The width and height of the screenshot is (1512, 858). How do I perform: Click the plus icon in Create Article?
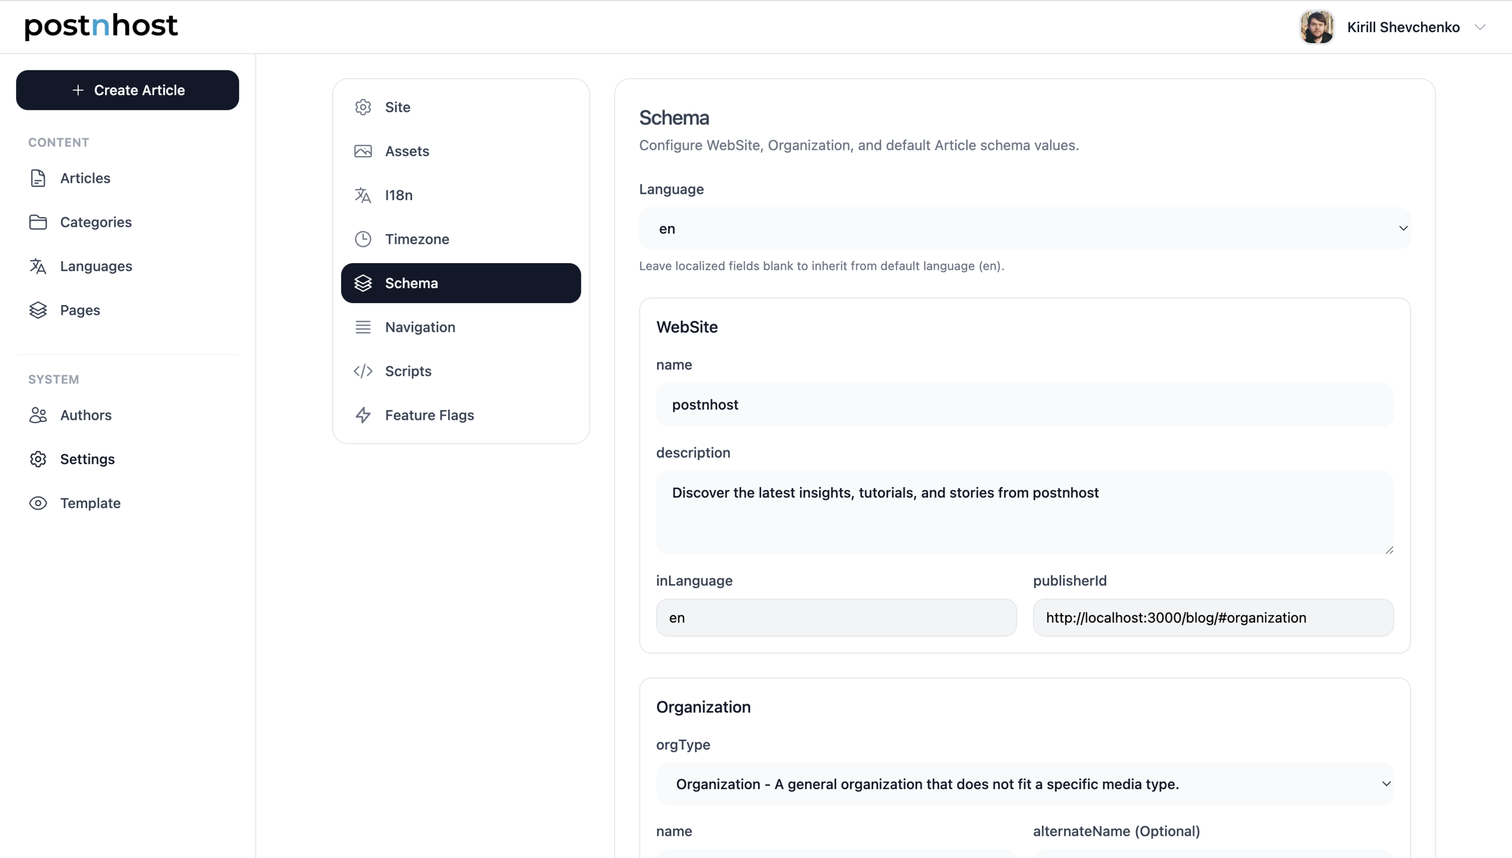[78, 90]
